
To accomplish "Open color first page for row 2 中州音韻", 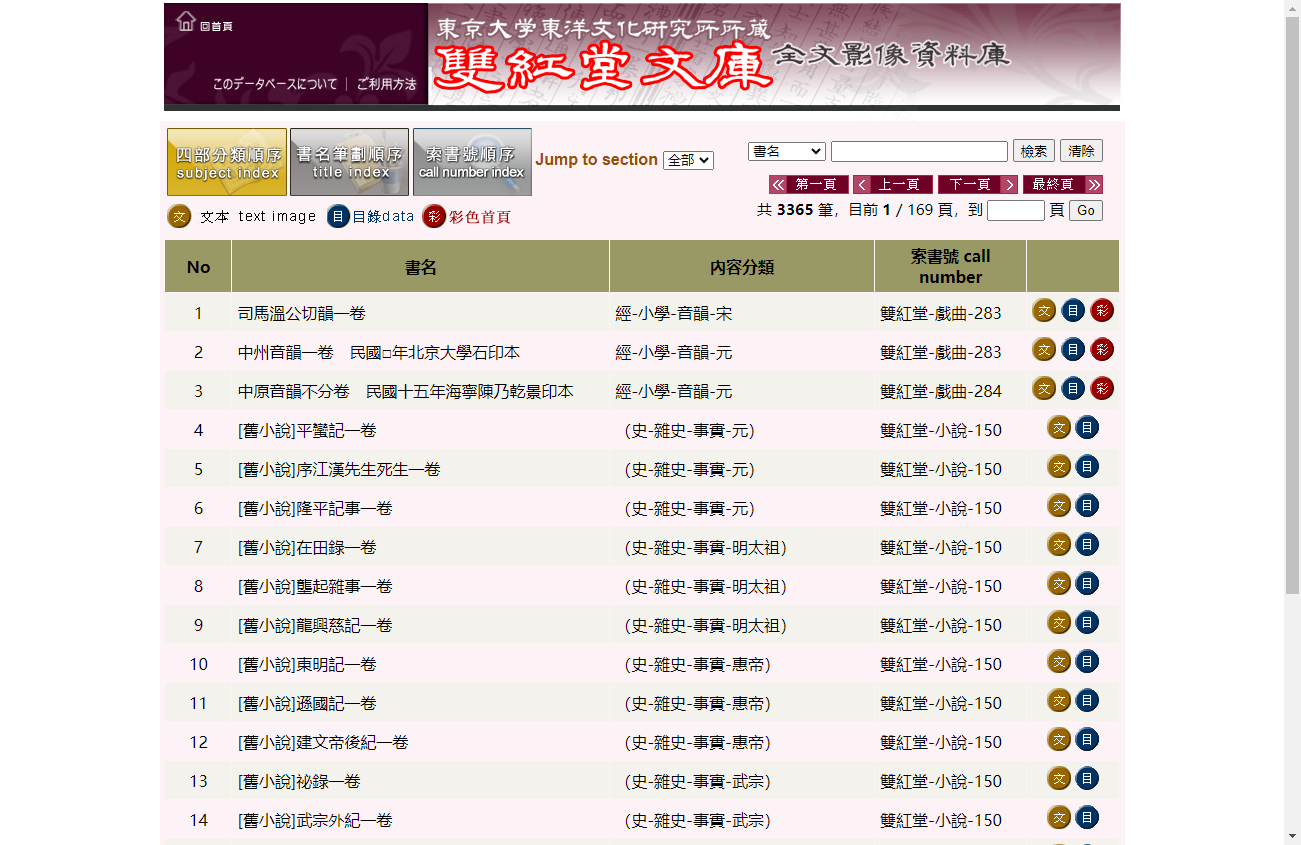I will click(x=1102, y=350).
